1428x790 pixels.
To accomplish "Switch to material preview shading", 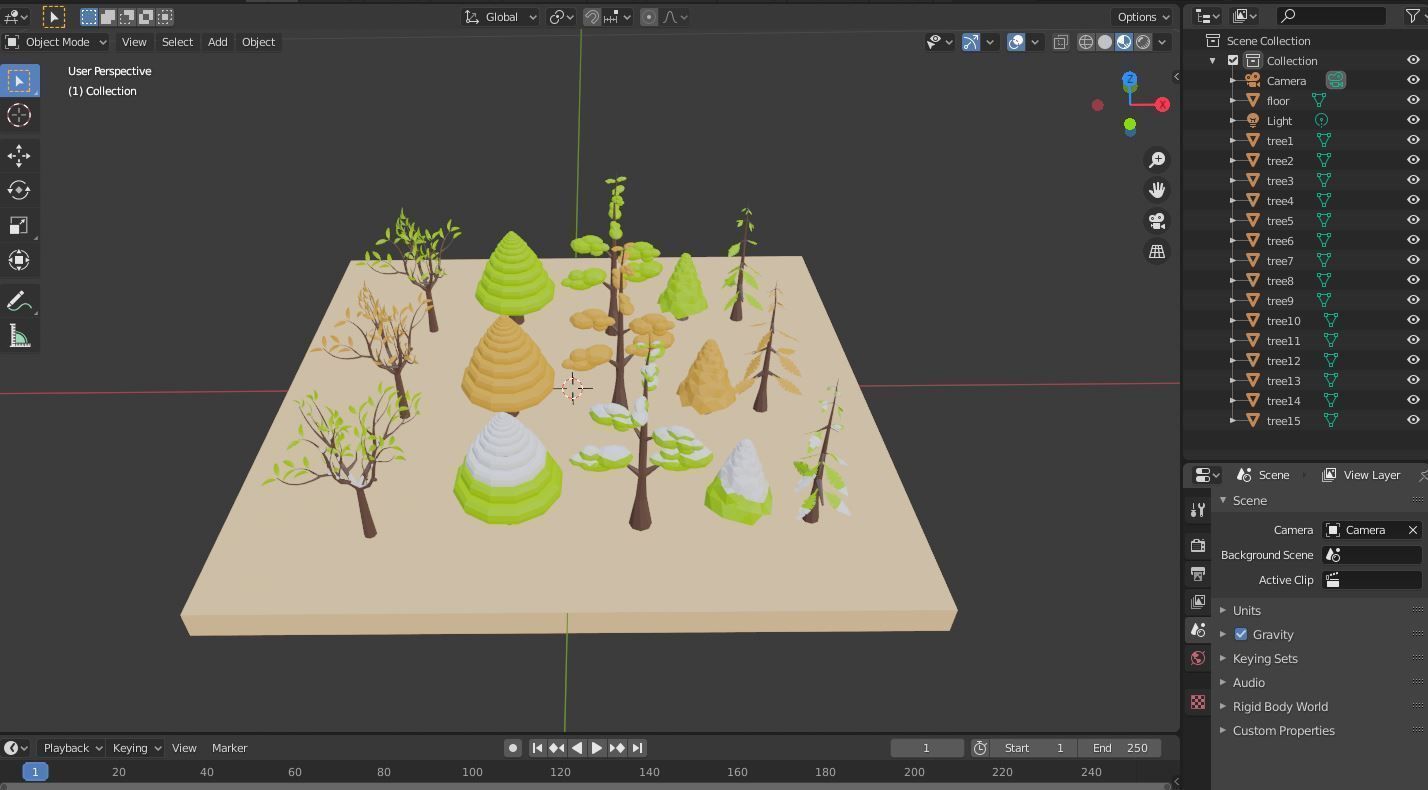I will [x=1123, y=42].
